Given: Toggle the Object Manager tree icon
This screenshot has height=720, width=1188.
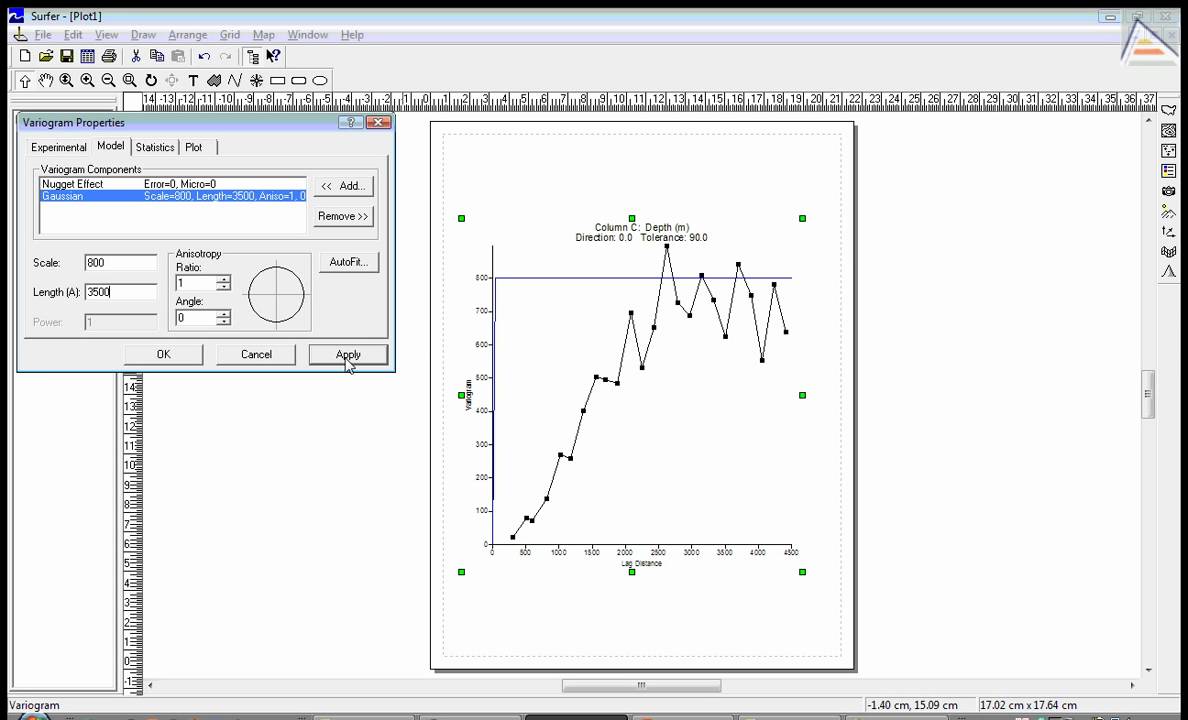Looking at the screenshot, I should click(253, 56).
